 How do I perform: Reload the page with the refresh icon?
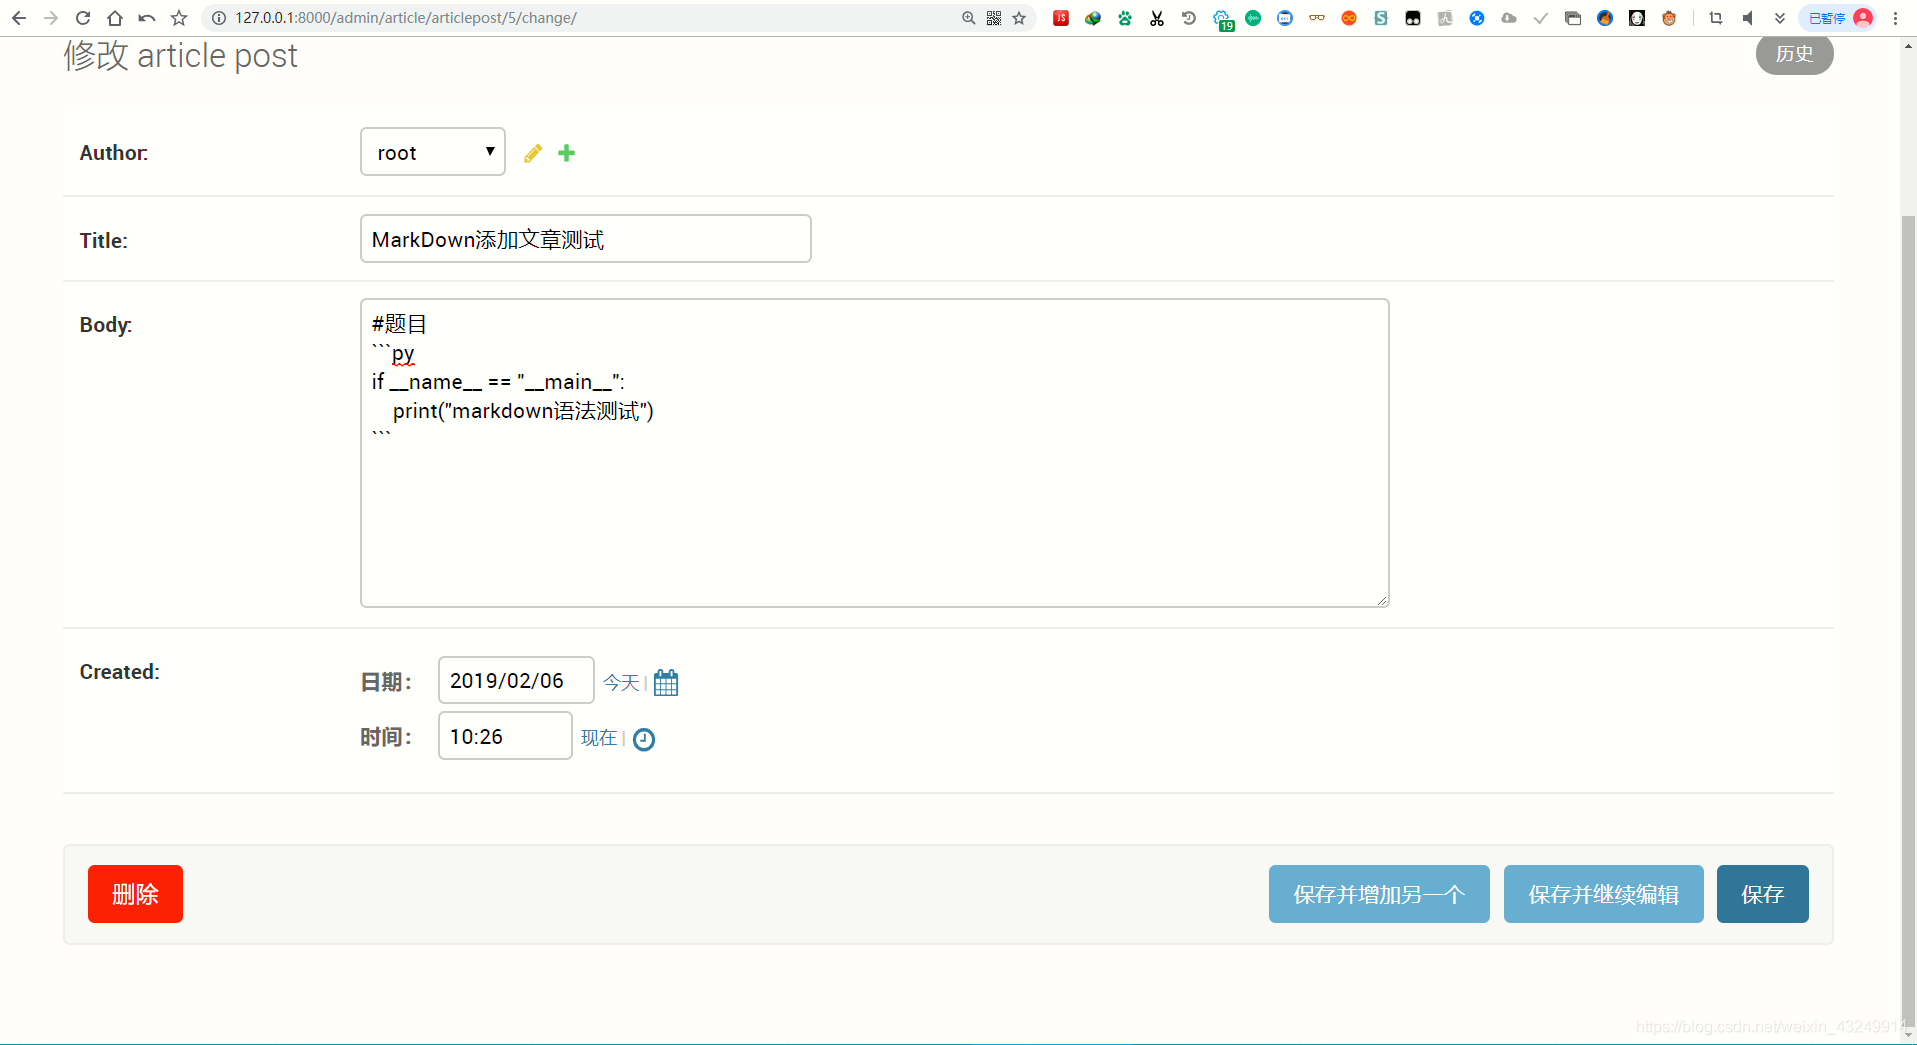pyautogui.click(x=83, y=18)
